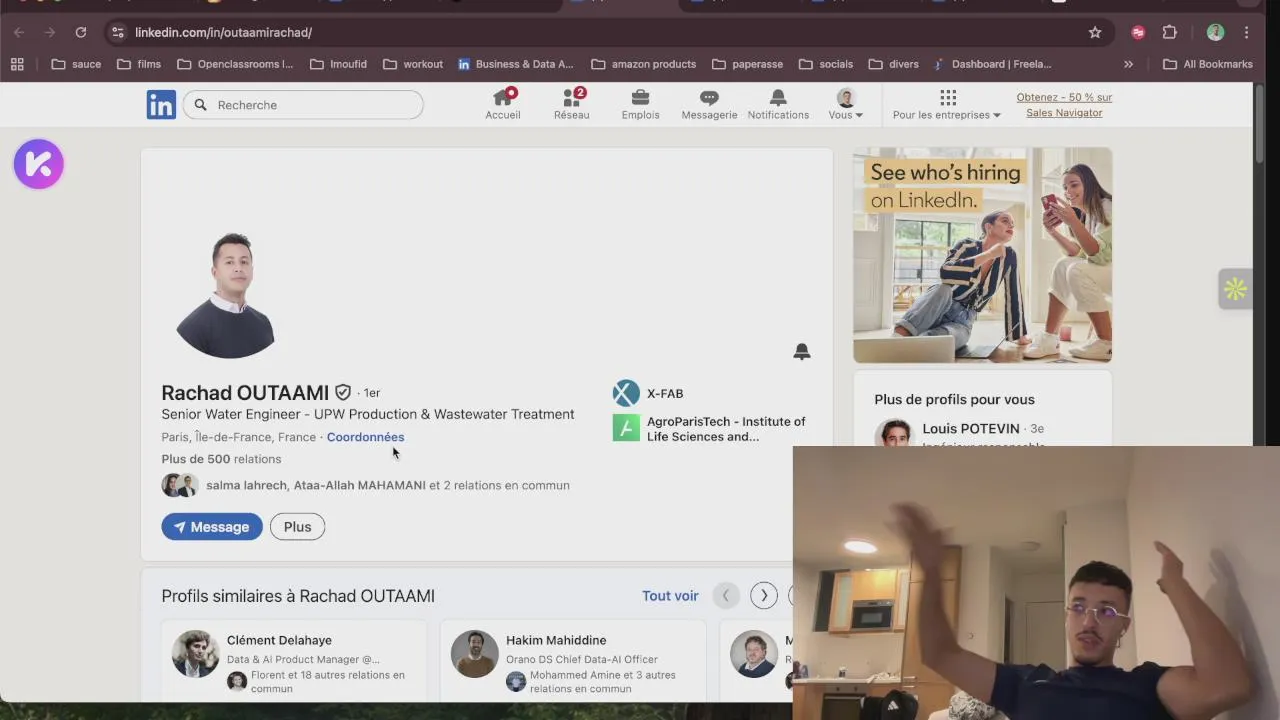Open divers bookmarks folder
Screen dimensions: 1280x720
[893, 64]
